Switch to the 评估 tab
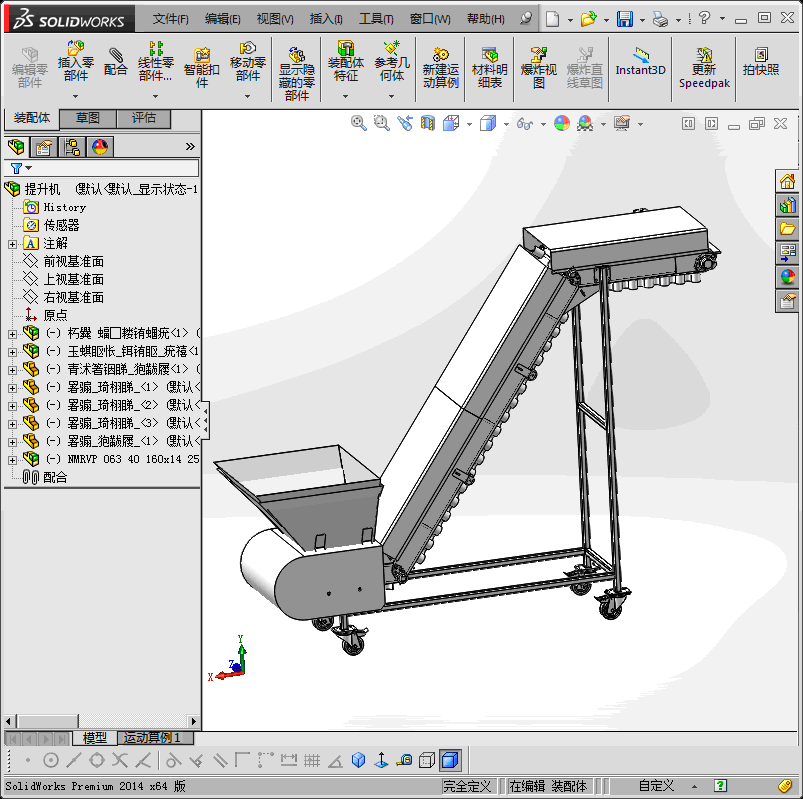Image resolution: width=803 pixels, height=799 pixels. (144, 118)
